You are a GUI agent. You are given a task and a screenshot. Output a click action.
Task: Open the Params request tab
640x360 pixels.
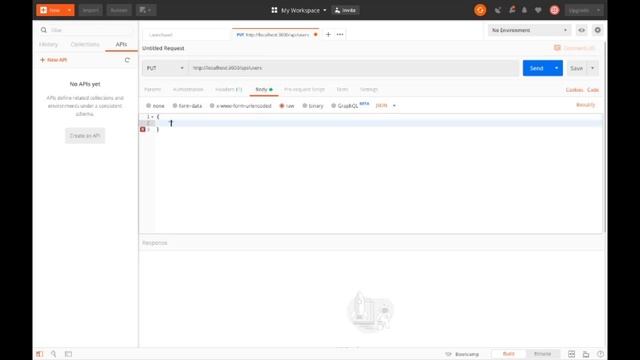(153, 89)
